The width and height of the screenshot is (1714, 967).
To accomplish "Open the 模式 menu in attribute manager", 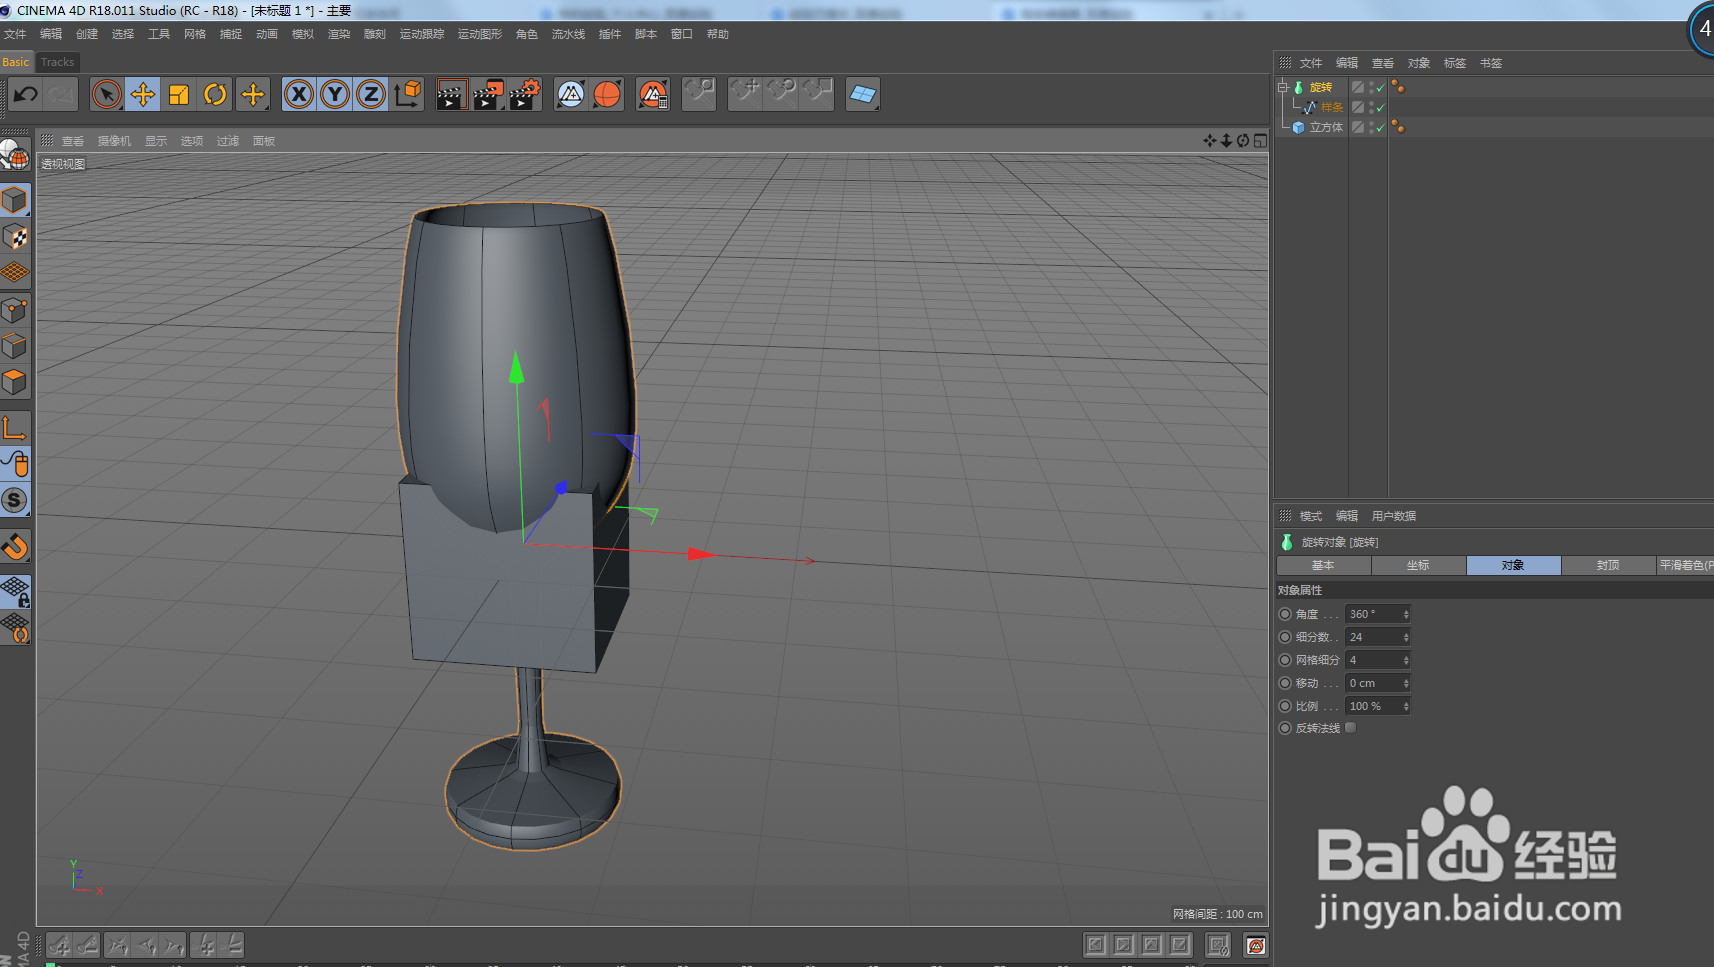I will click(1311, 516).
